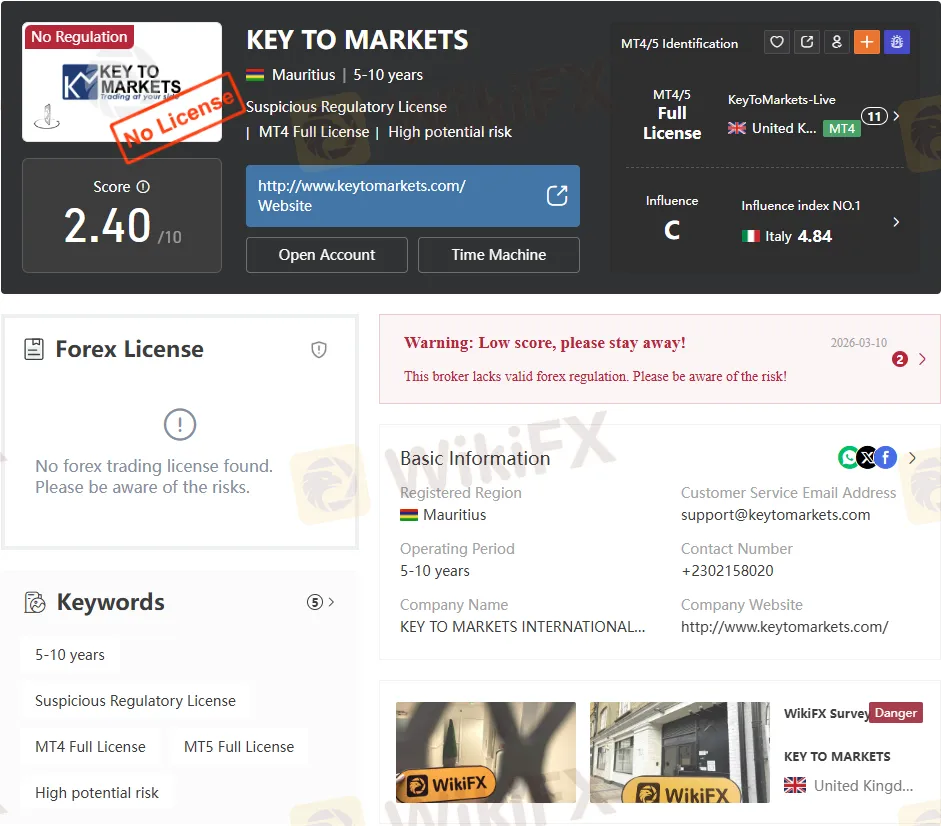This screenshot has width=941, height=826.
Task: Click external link icon on website button
Action: (557, 196)
